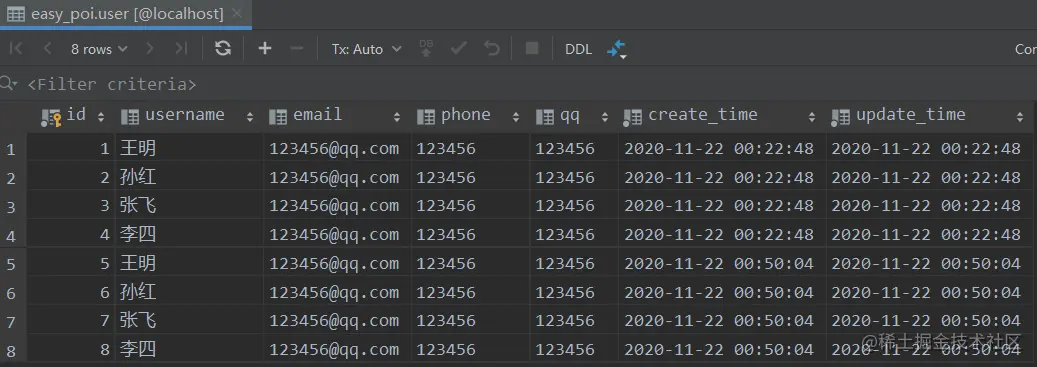Select the username cell 王明 in row 1
The image size is (1037, 367).
coord(188,149)
